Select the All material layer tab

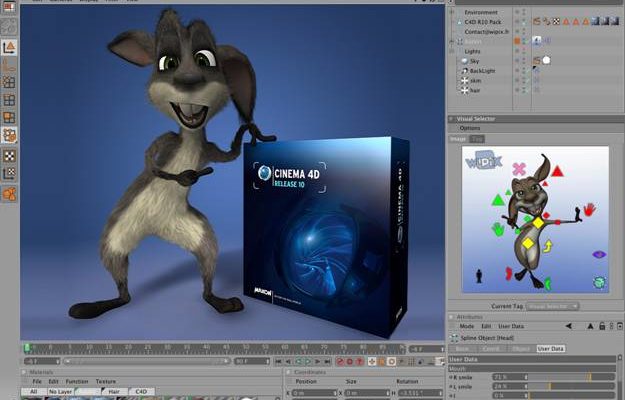[x=33, y=391]
